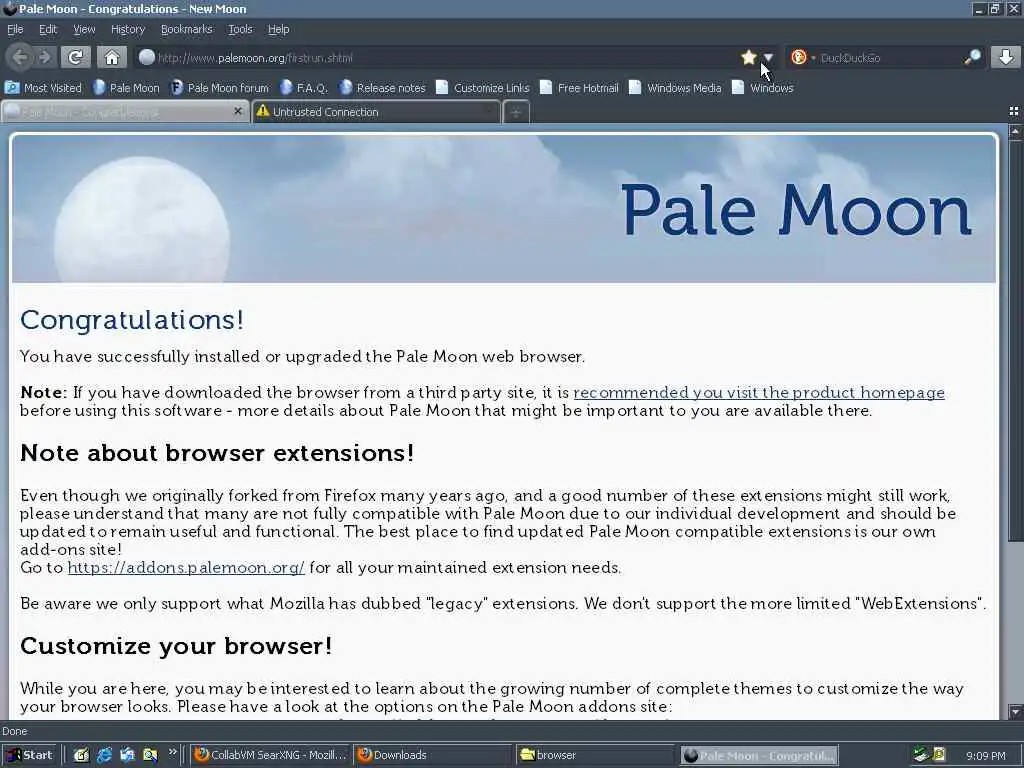
Task: Open the Release notes bookmark
Action: coord(383,88)
